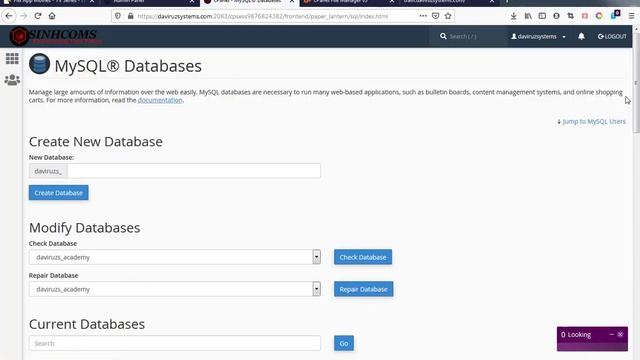
Task: Open the documentation link
Action: tap(160, 100)
